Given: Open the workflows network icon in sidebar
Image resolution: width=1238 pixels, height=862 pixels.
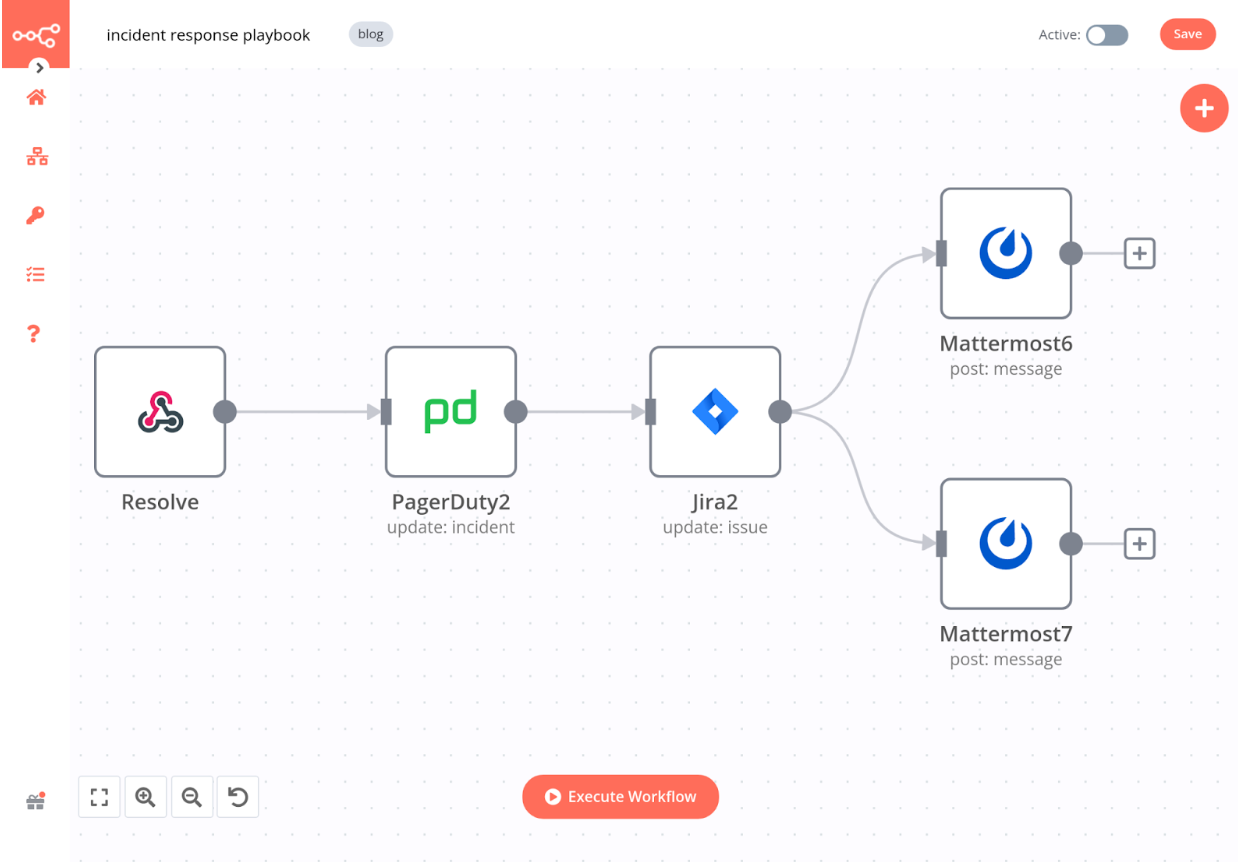Looking at the screenshot, I should pyautogui.click(x=36, y=157).
